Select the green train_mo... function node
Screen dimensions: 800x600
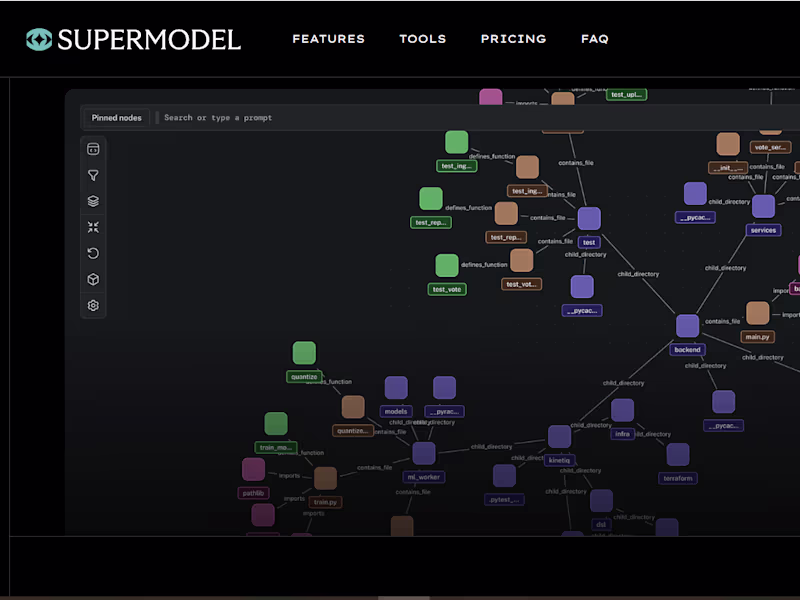pyautogui.click(x=276, y=424)
